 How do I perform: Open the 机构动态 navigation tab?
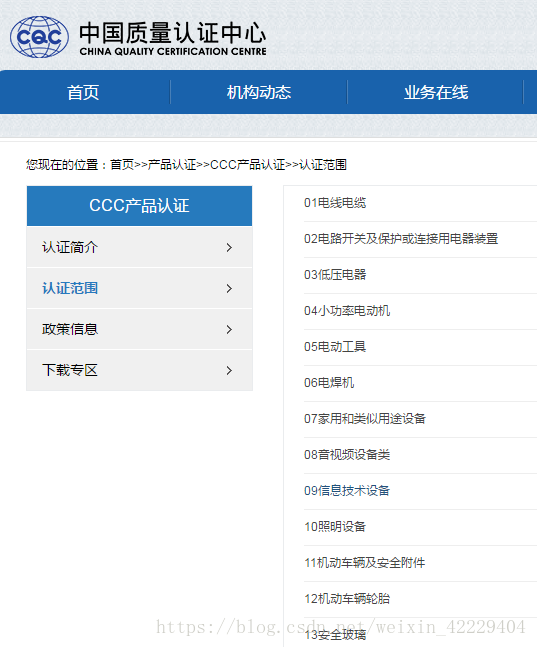(x=259, y=92)
